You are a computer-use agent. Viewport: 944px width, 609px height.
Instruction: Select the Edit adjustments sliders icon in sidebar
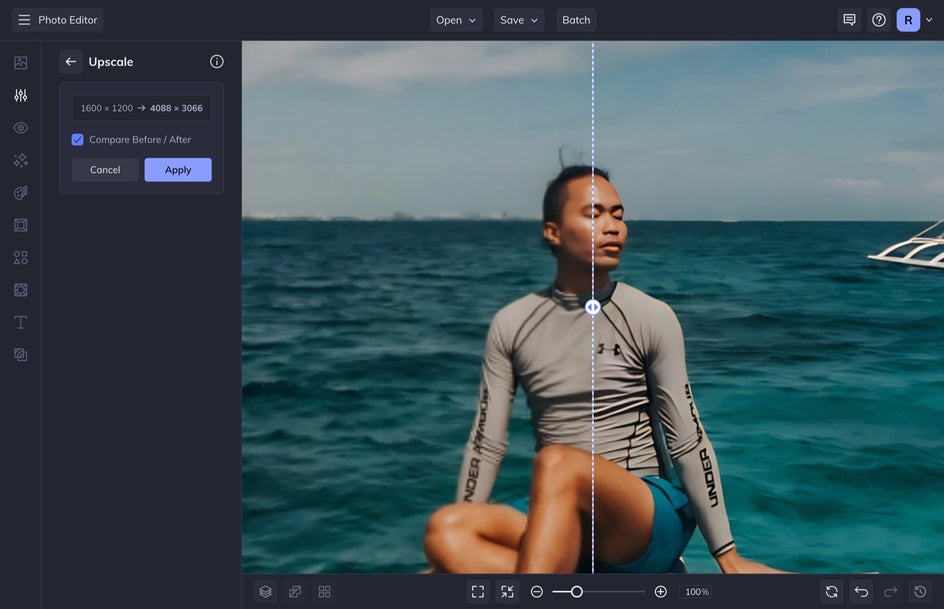click(20, 95)
